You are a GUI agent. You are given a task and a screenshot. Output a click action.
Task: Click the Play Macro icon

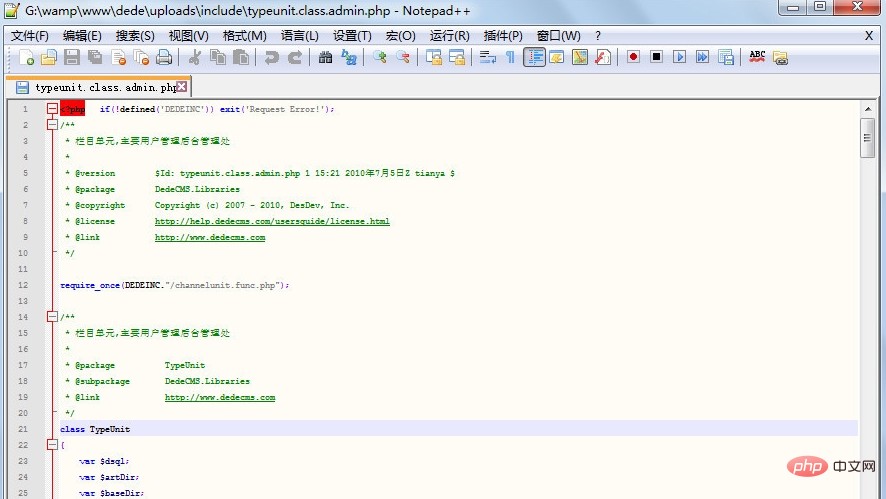(679, 57)
